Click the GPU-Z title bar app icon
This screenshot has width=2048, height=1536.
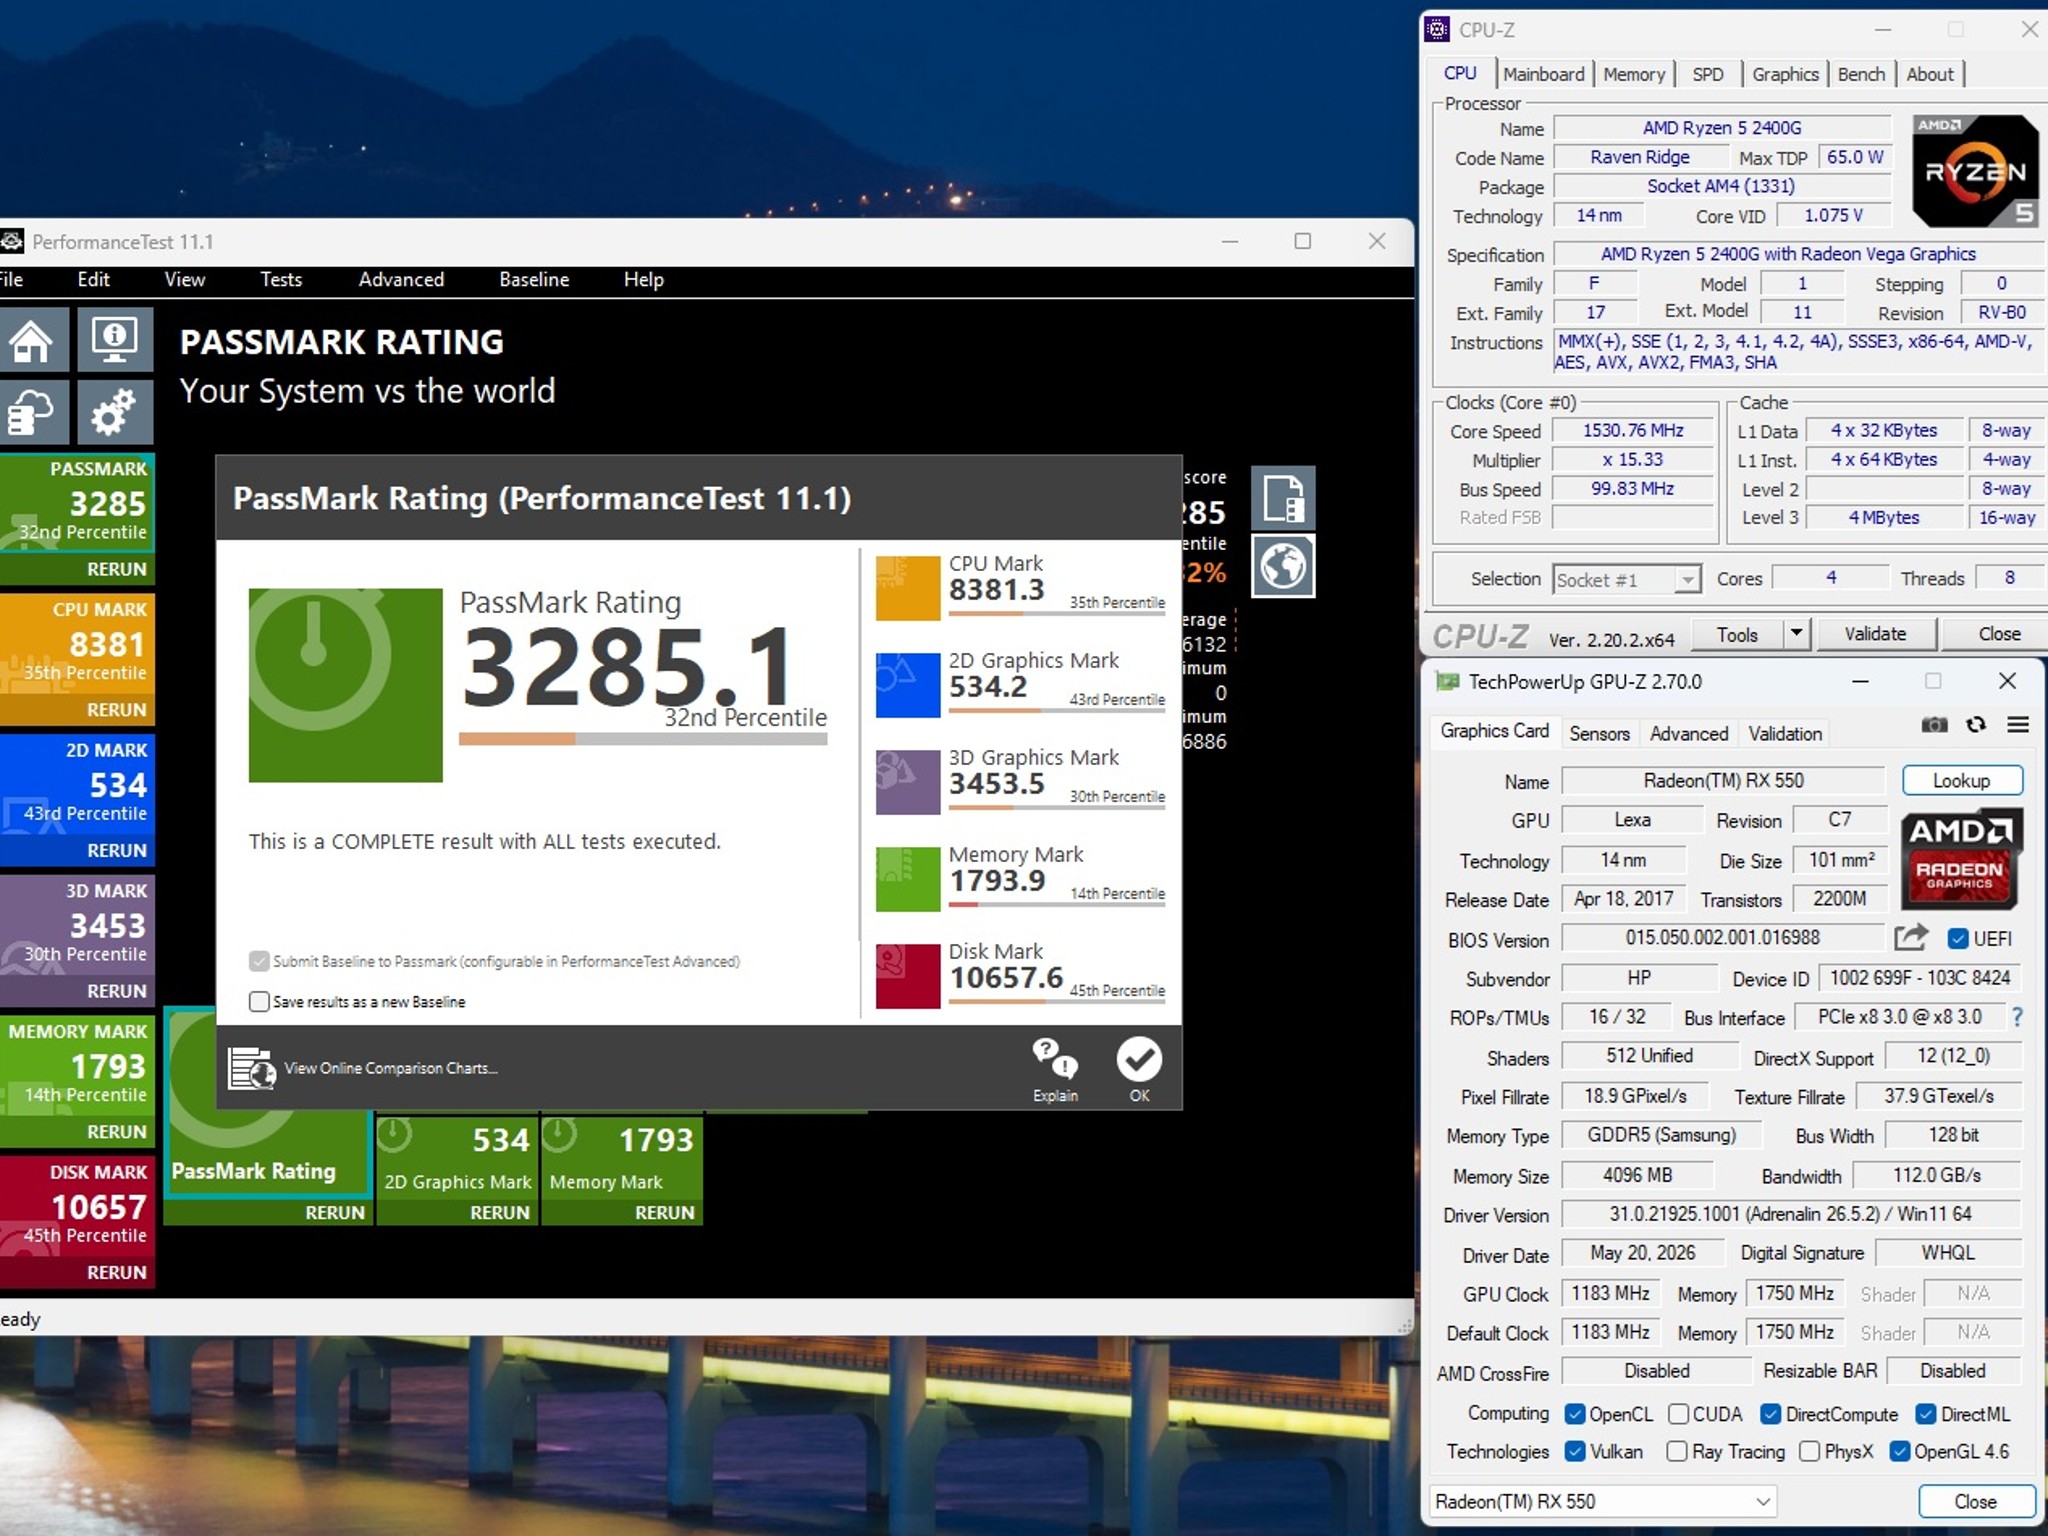coord(1446,681)
